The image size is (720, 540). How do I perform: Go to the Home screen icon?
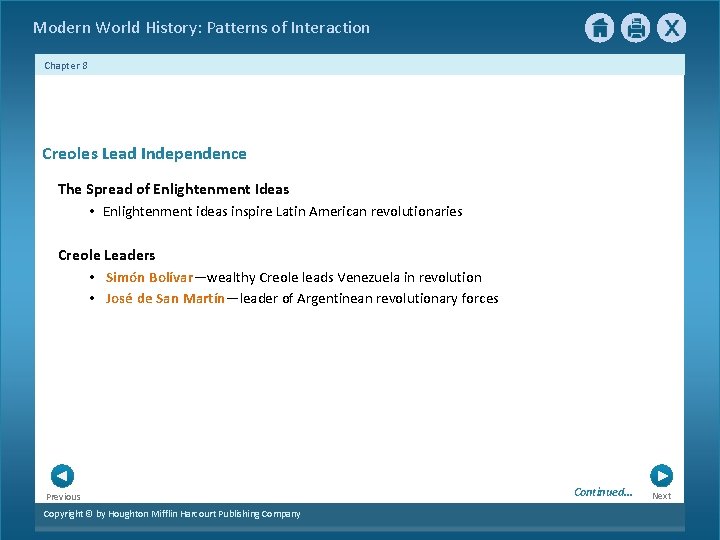point(599,28)
